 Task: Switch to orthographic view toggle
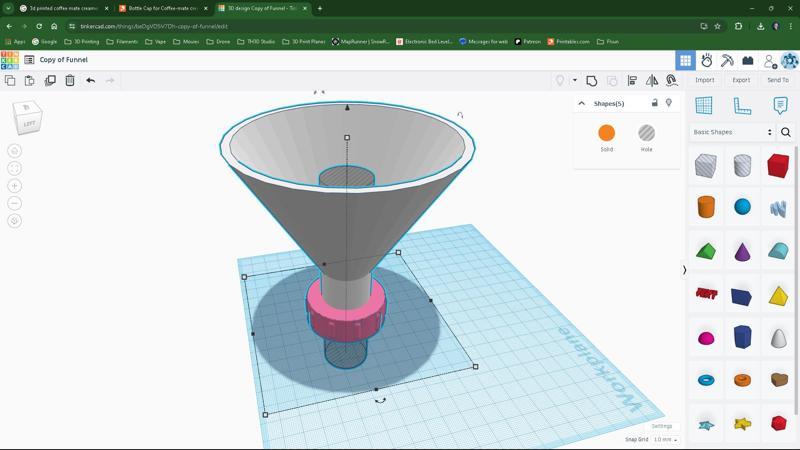(14, 221)
